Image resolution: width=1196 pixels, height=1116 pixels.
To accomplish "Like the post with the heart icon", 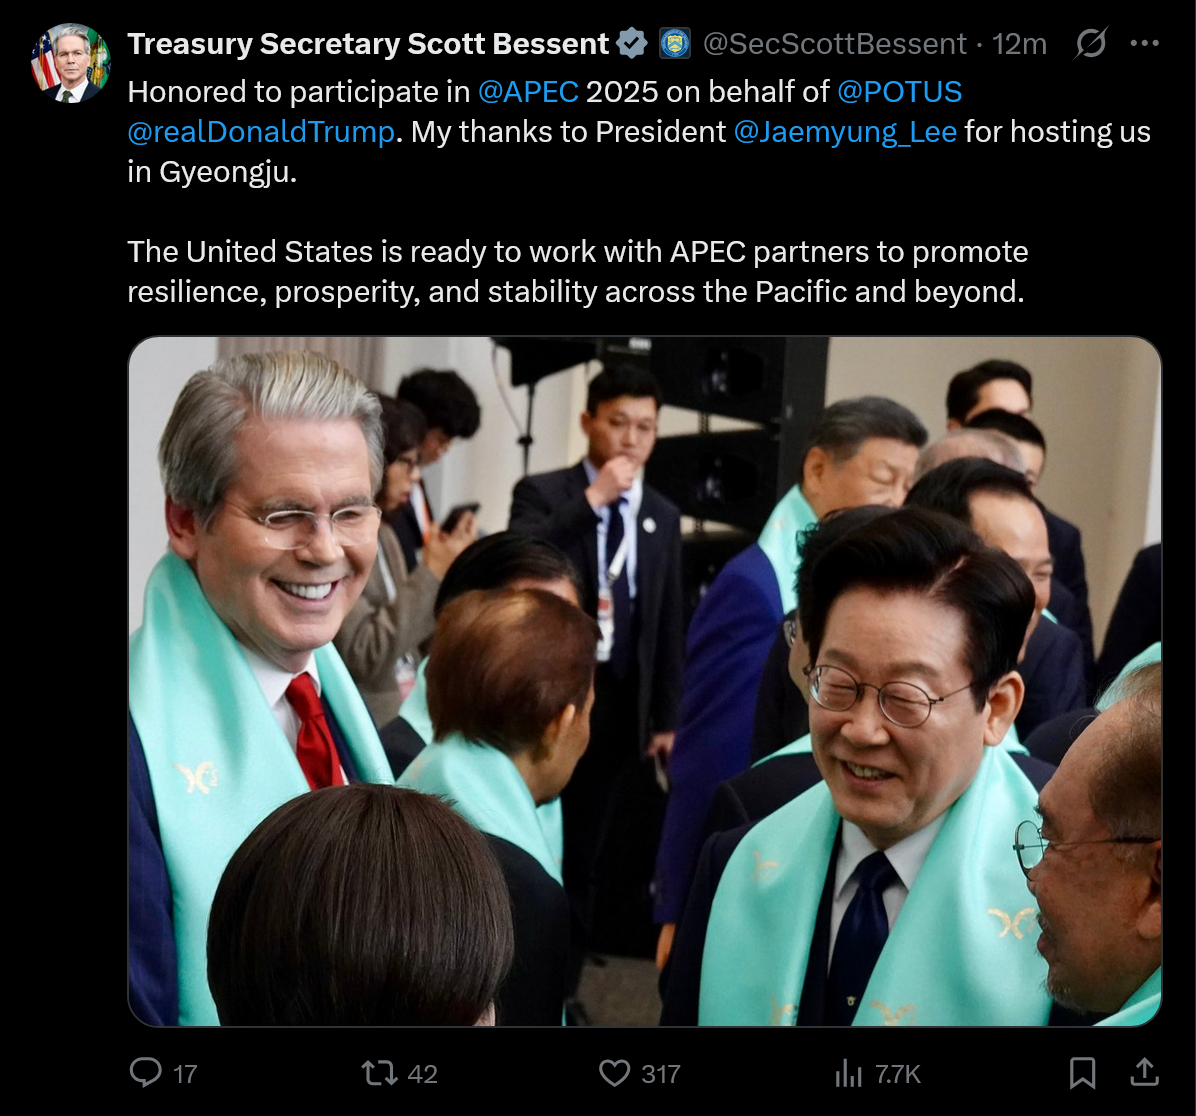I will coord(614,1073).
